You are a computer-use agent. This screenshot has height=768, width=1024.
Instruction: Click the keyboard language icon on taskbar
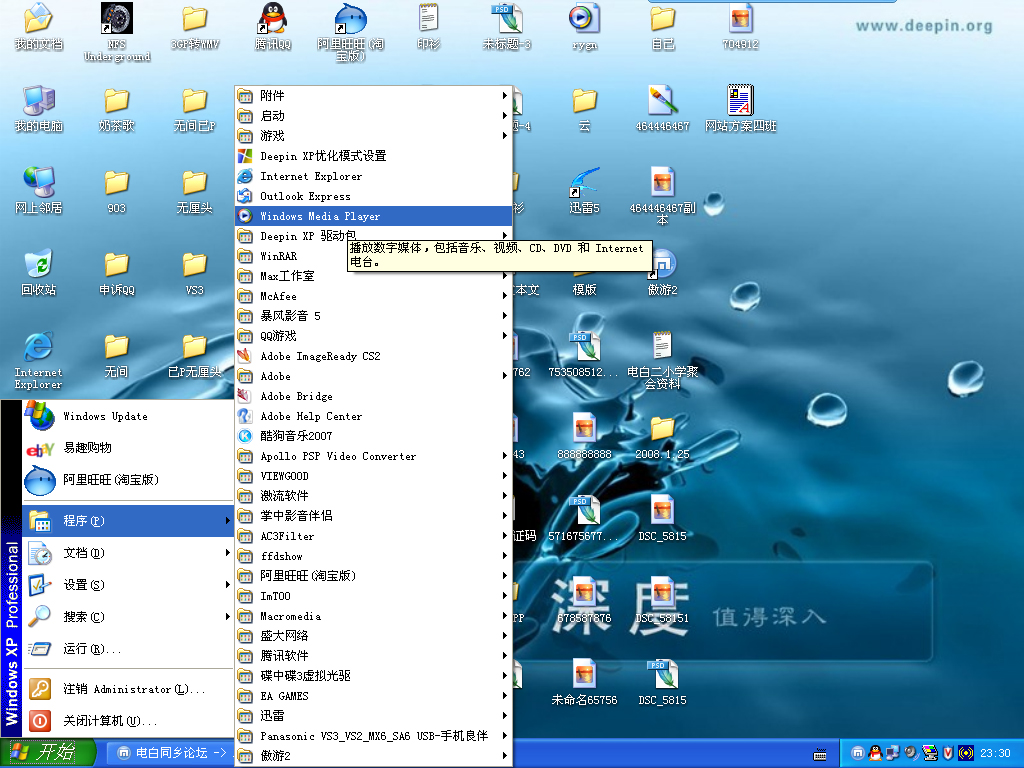pyautogui.click(x=820, y=753)
